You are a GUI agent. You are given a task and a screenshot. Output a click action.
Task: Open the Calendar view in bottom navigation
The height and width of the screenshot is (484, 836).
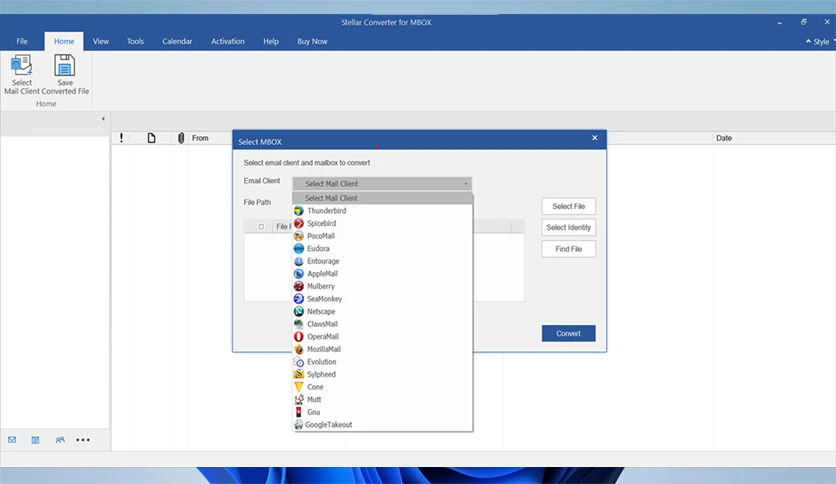(35, 440)
